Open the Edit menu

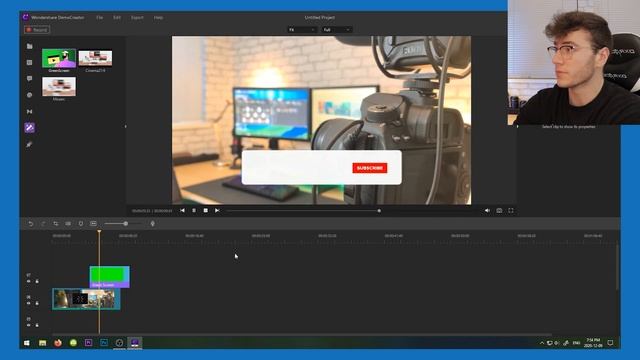117,18
